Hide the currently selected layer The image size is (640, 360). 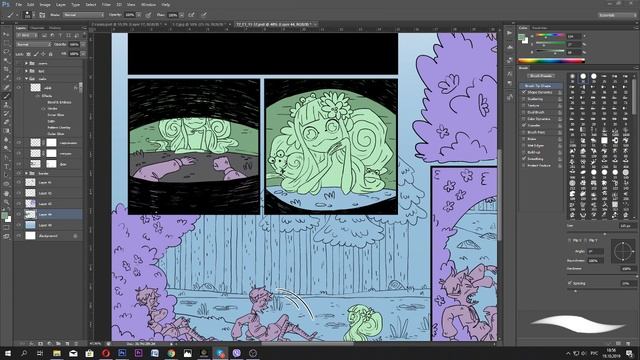[x=19, y=214]
